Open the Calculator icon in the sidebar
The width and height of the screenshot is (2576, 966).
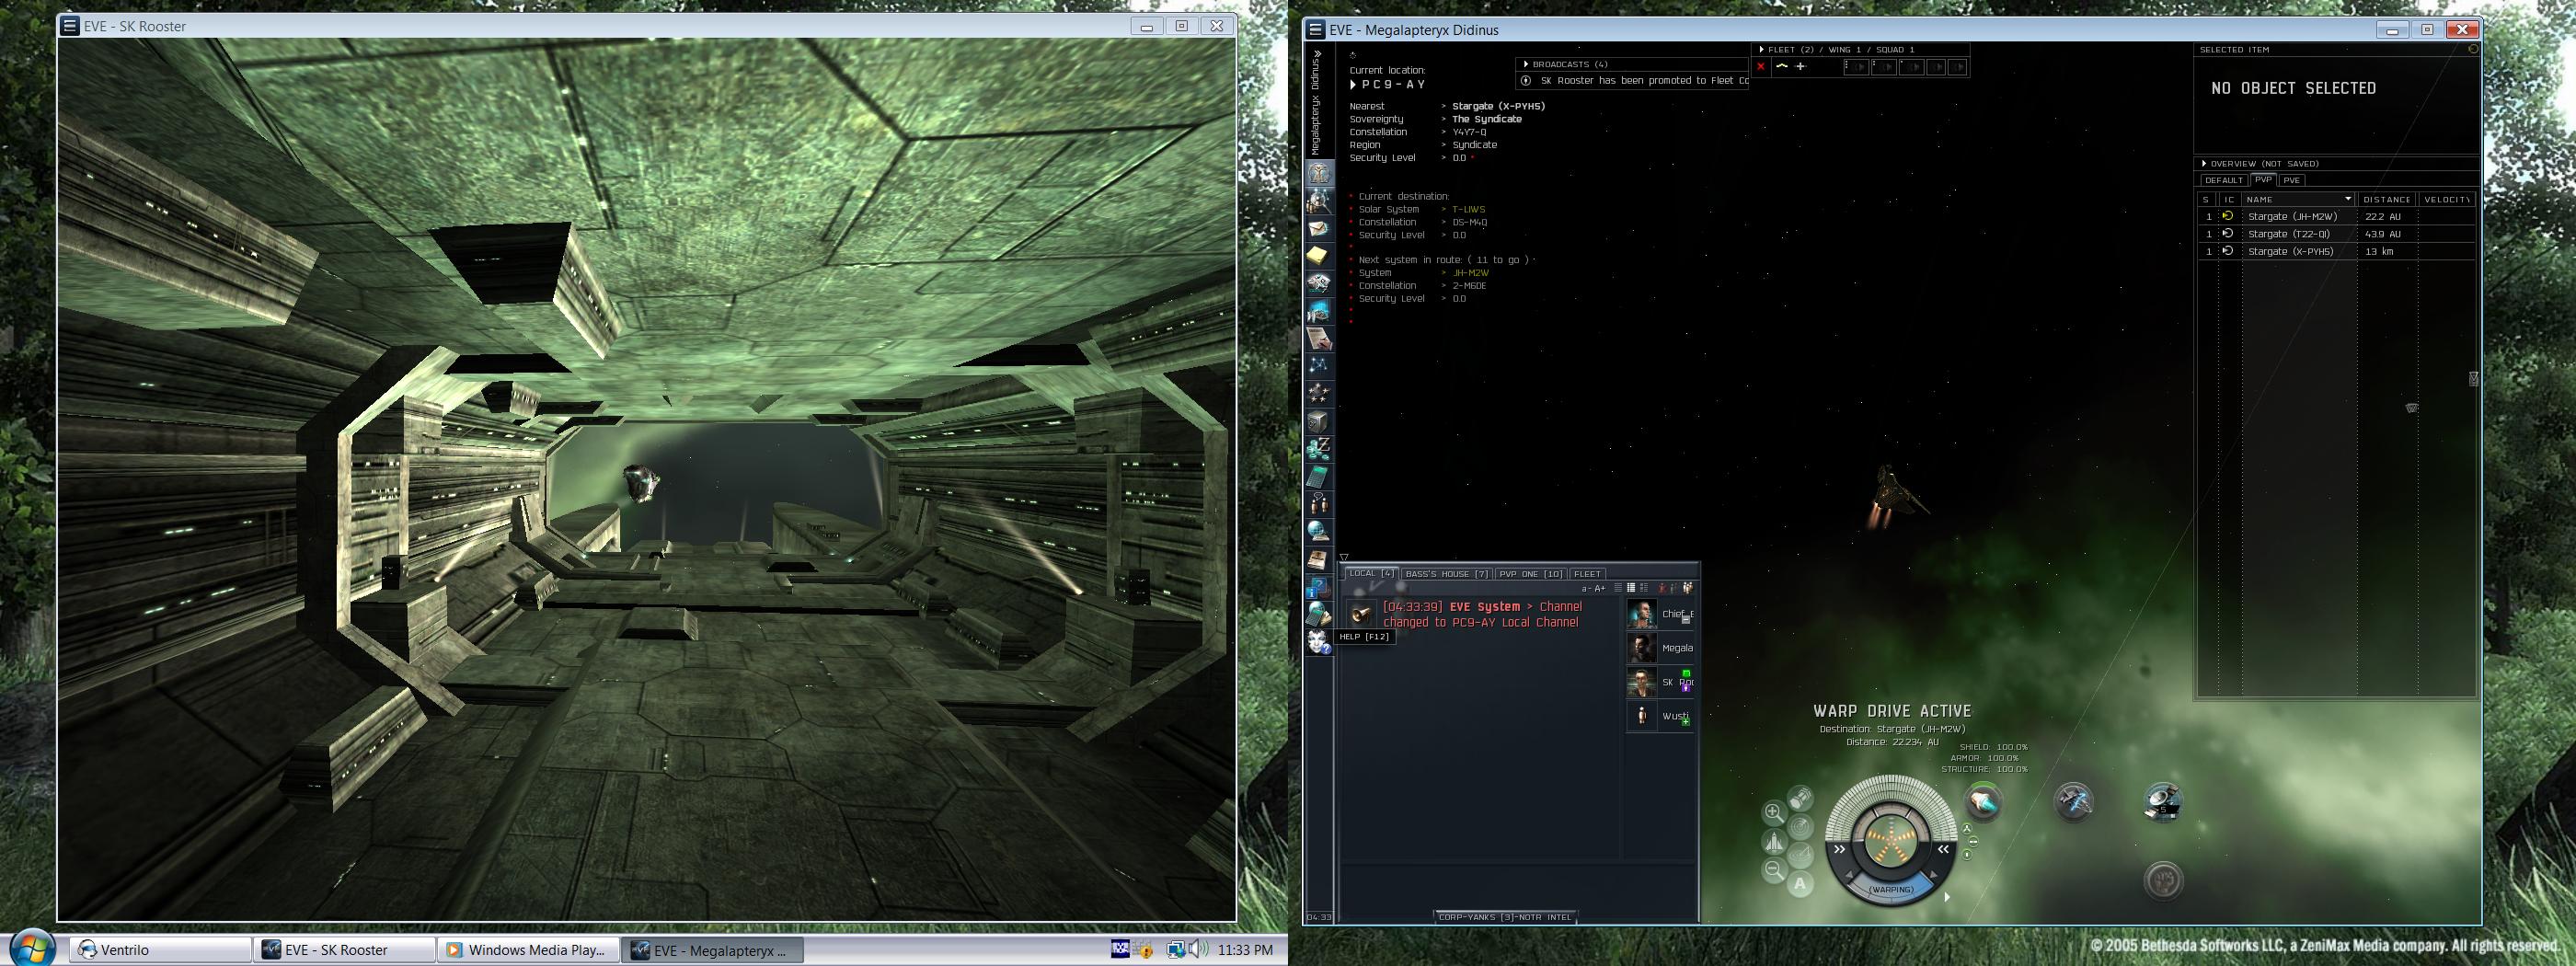point(1319,475)
